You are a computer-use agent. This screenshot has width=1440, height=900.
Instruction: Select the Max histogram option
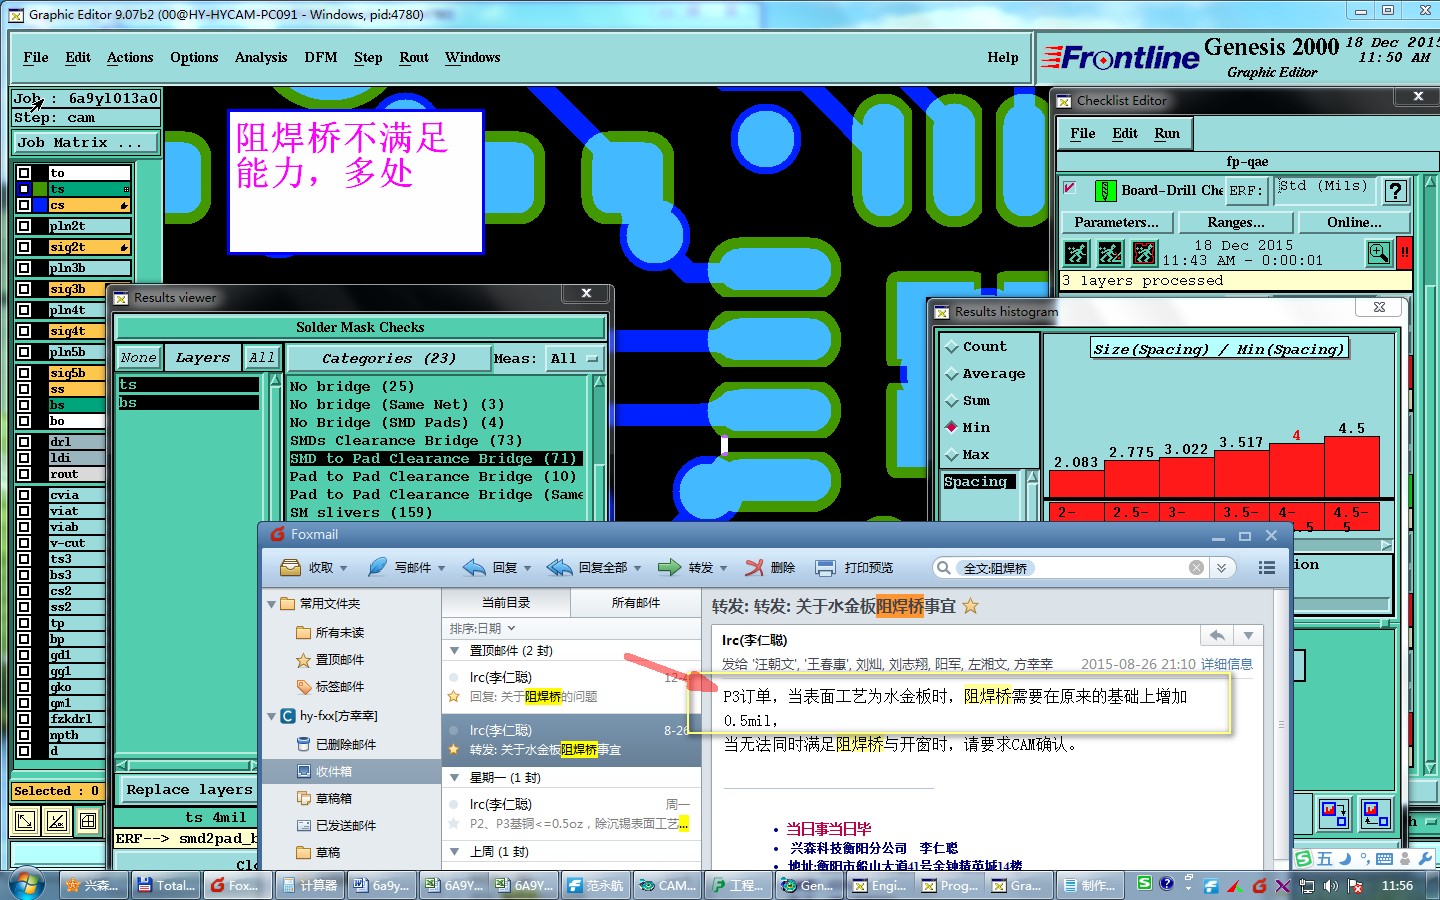(x=952, y=455)
